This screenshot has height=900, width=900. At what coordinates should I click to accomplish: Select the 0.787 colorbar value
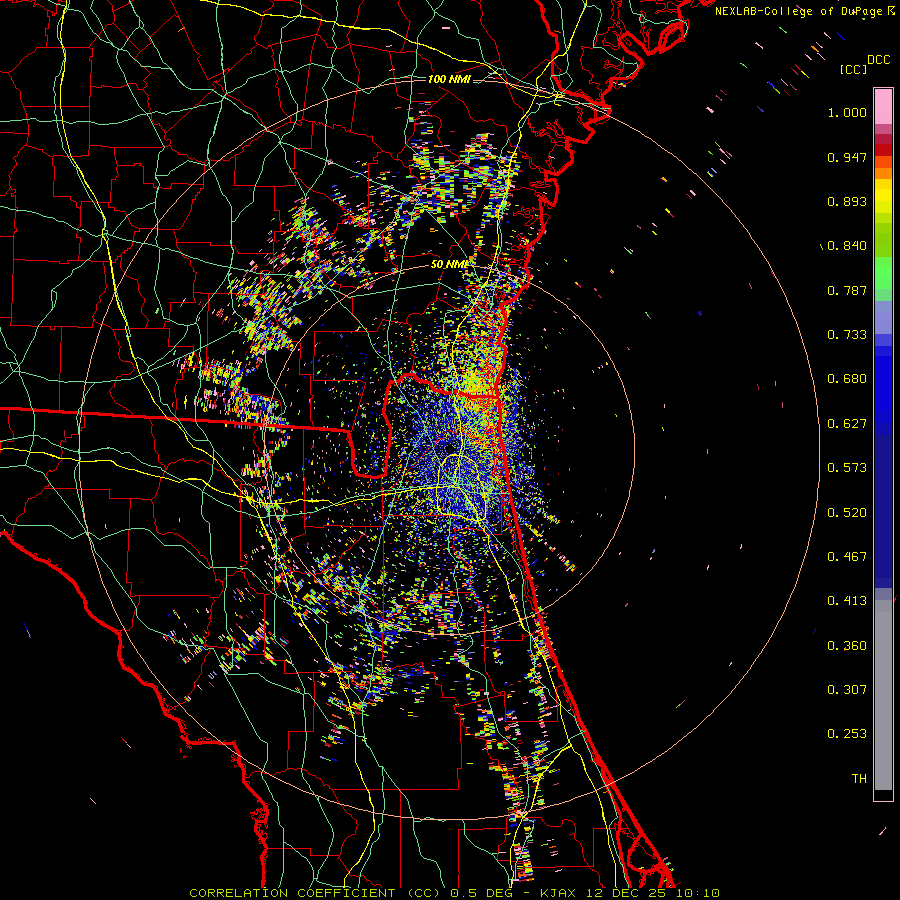click(x=847, y=290)
